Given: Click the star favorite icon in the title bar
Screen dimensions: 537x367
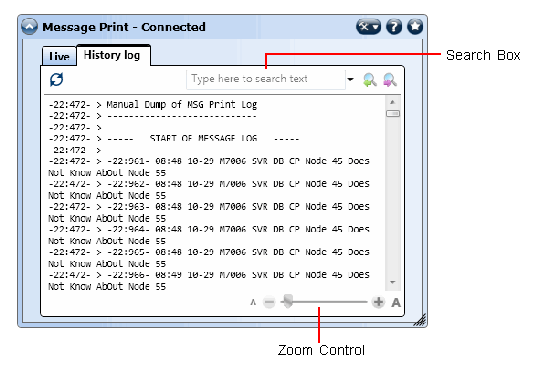Looking at the screenshot, I should pyautogui.click(x=415, y=26).
